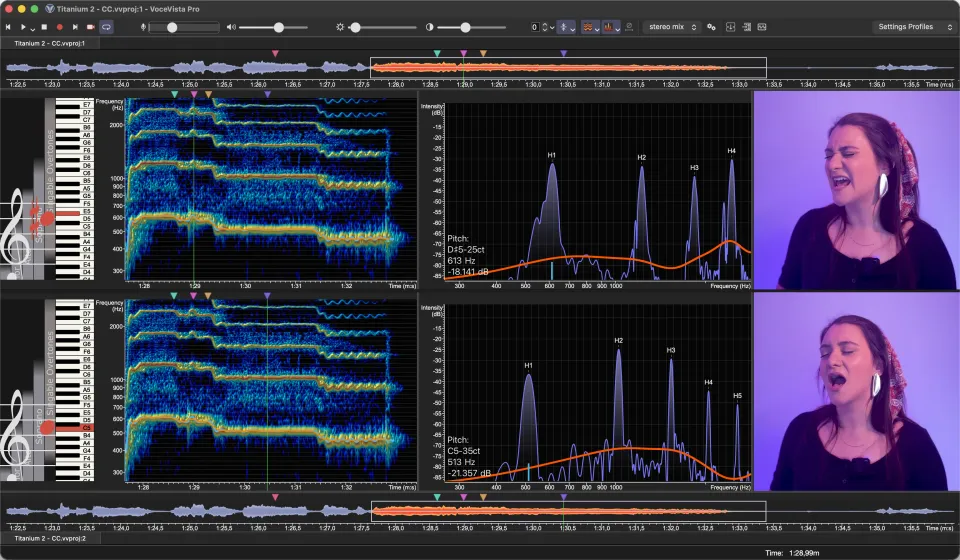Toggle the cursor tracking tool button
960x560 pixels.
[563, 27]
